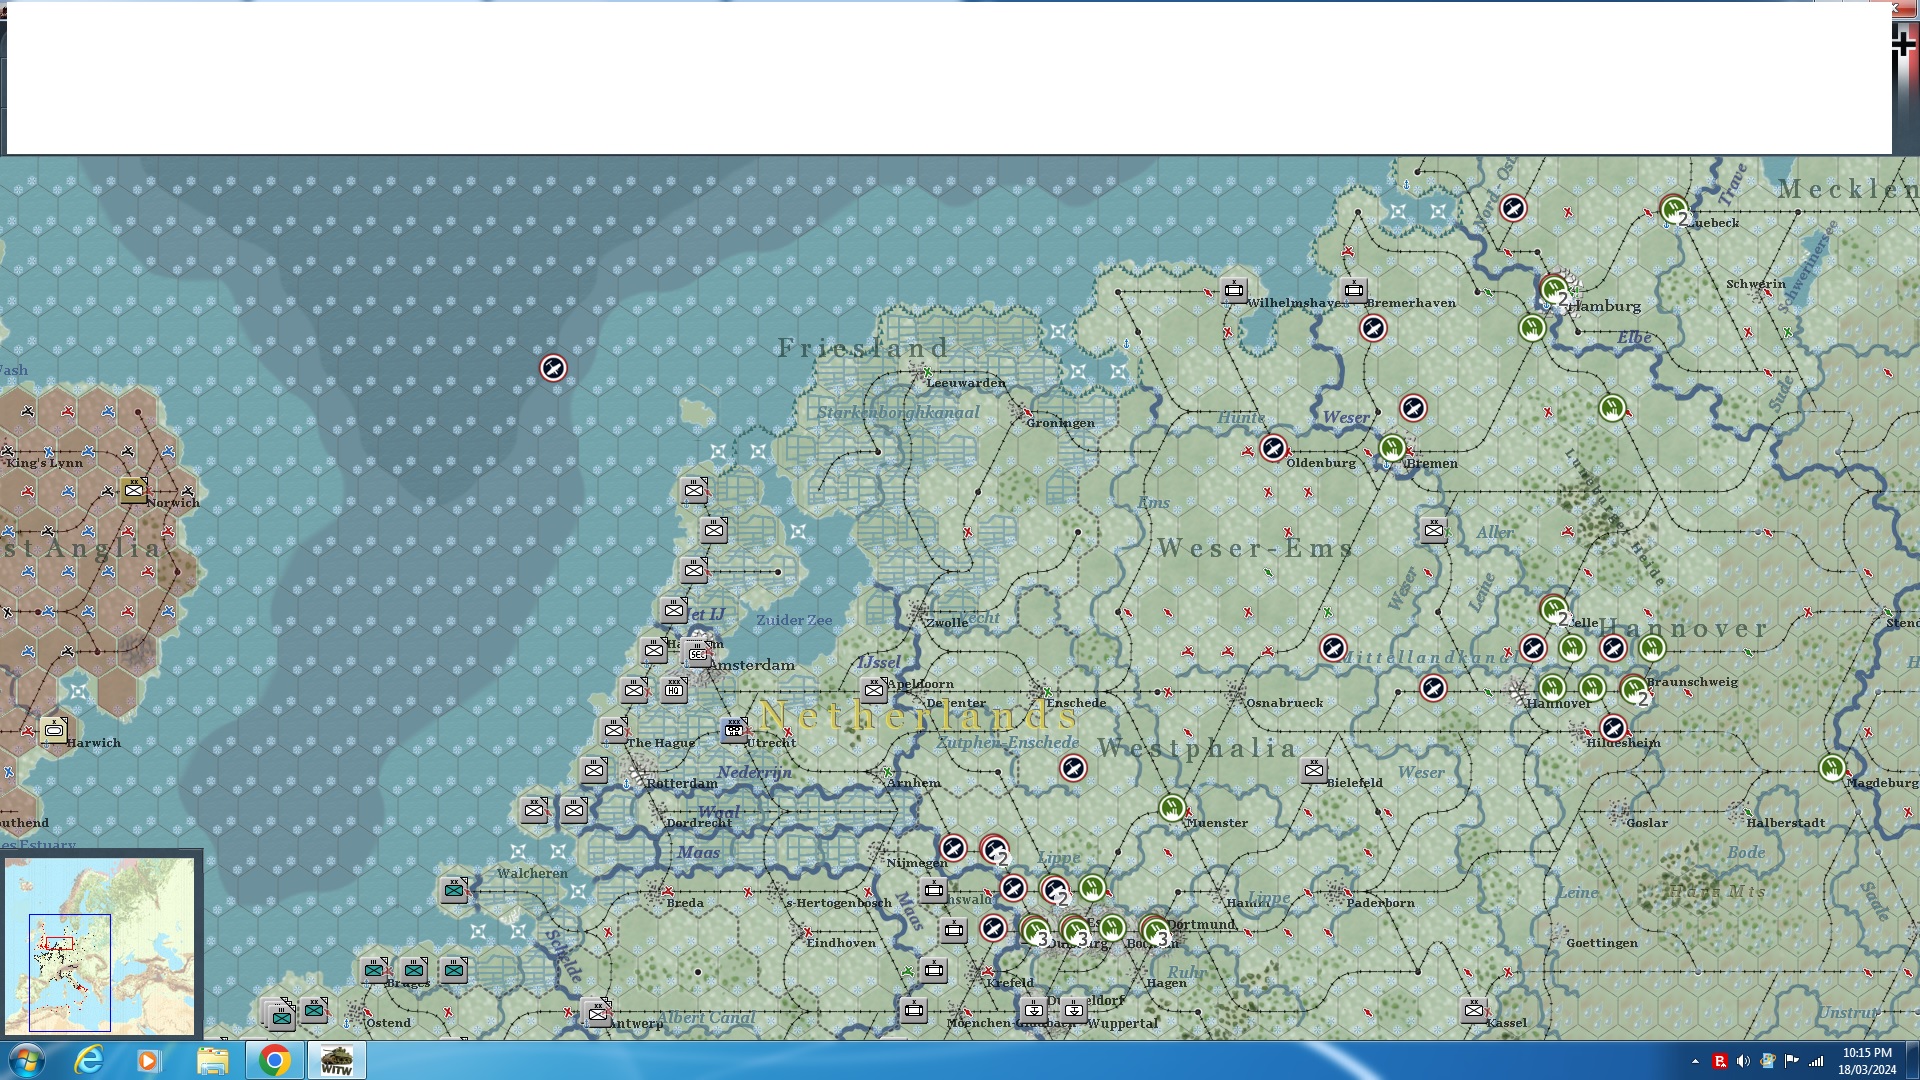Click the Europe overview minimap
The width and height of the screenshot is (1920, 1080).
100,945
